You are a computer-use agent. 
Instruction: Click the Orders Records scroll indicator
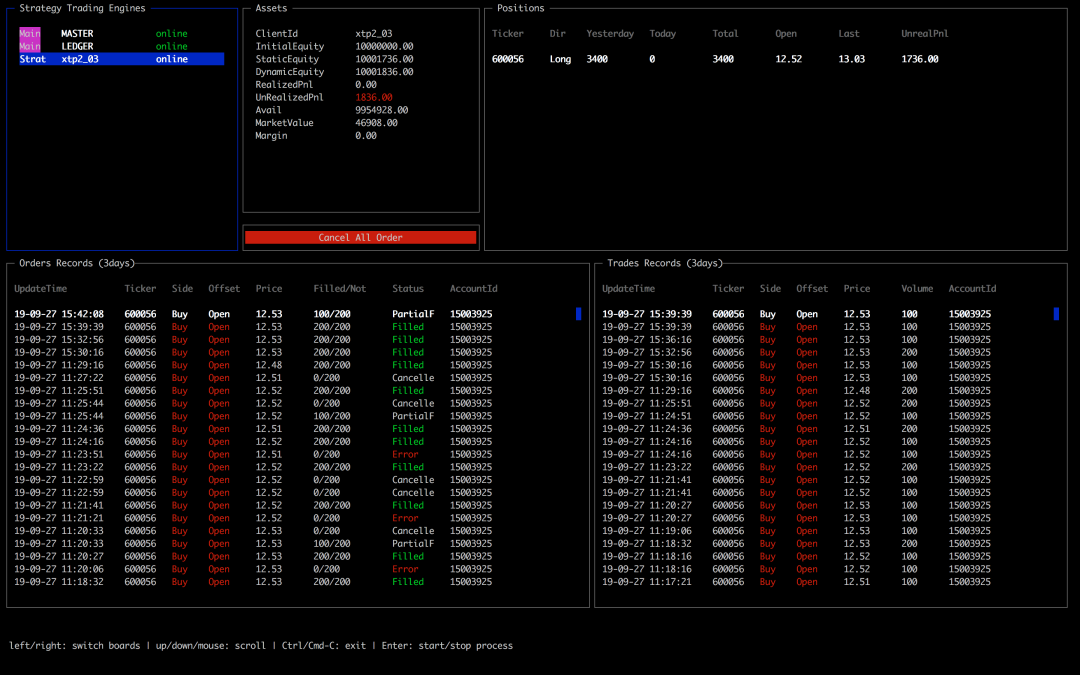pyautogui.click(x=578, y=314)
